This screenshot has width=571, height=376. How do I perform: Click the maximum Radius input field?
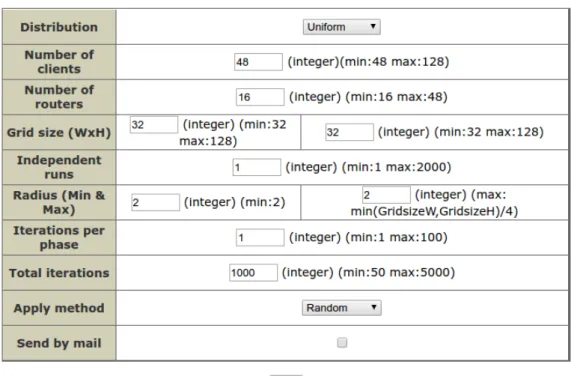(386, 195)
